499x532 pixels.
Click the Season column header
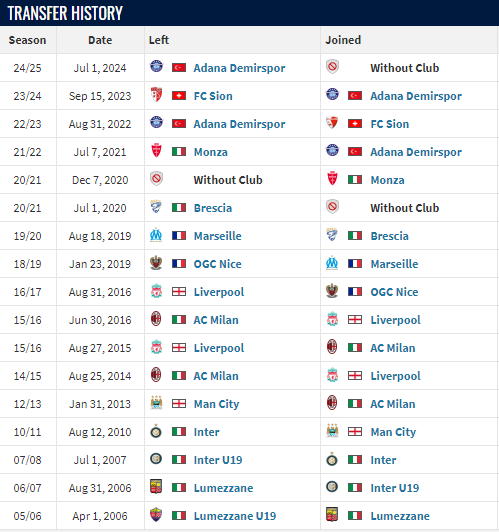[x=27, y=40]
